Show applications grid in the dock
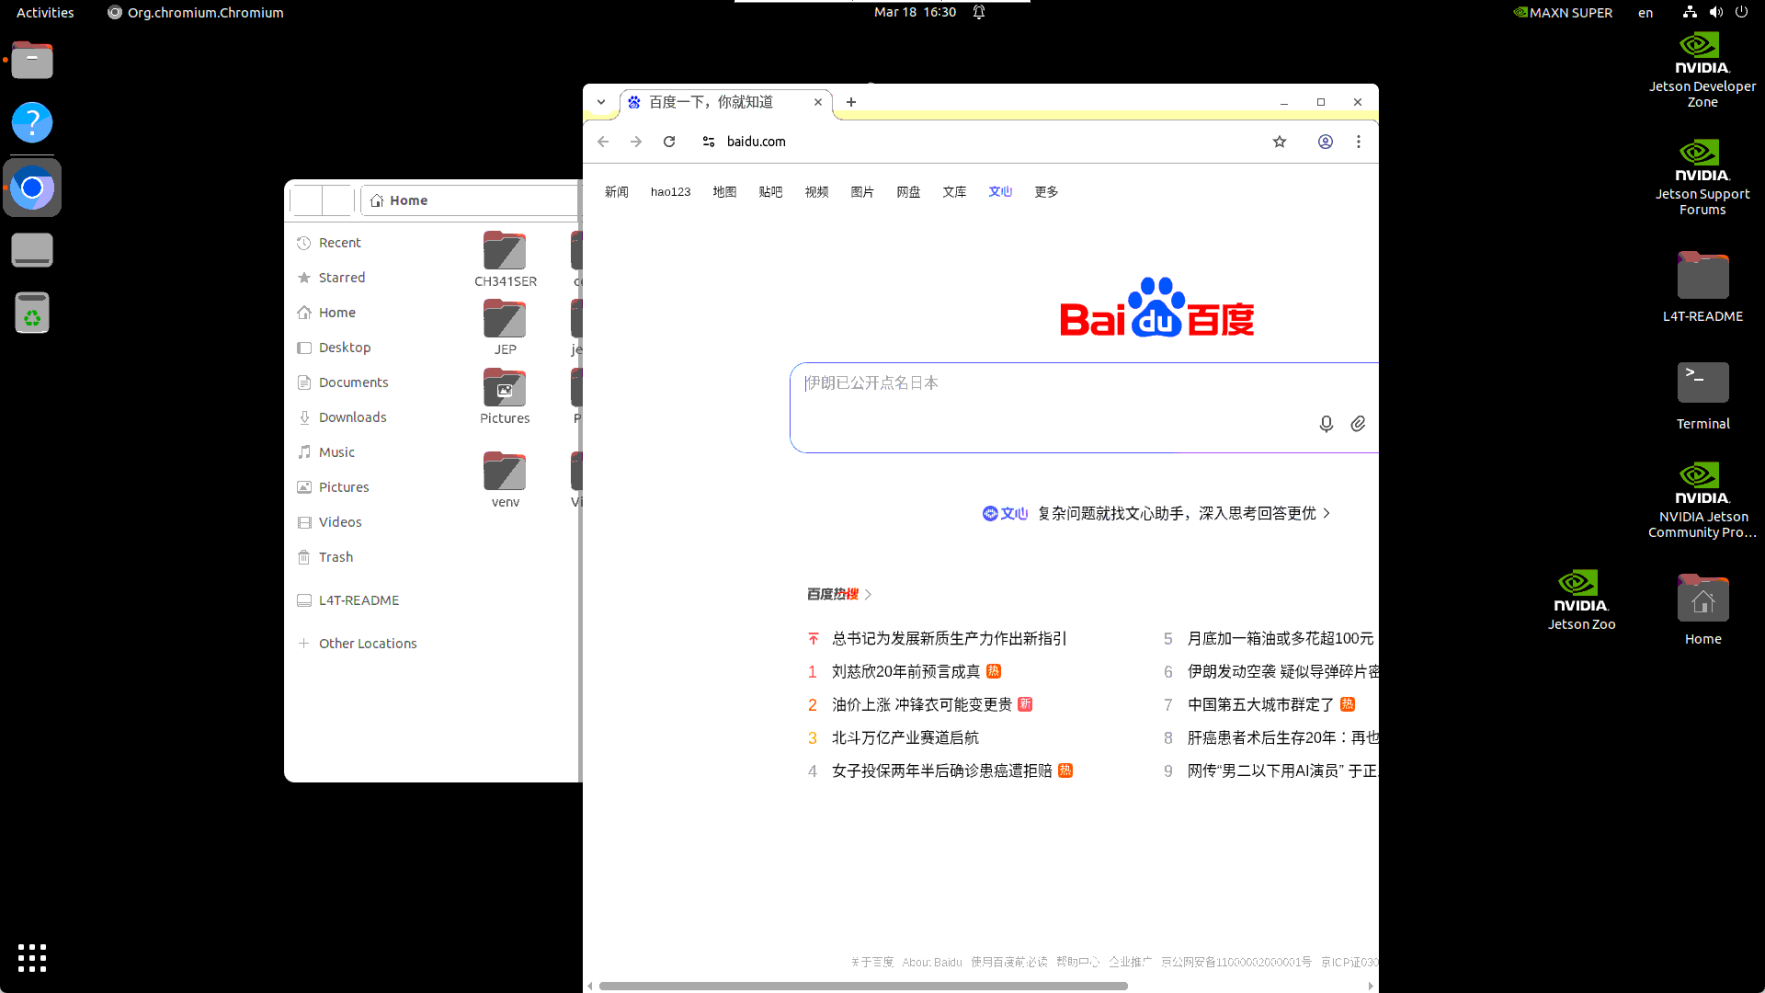The image size is (1765, 993). [32, 957]
